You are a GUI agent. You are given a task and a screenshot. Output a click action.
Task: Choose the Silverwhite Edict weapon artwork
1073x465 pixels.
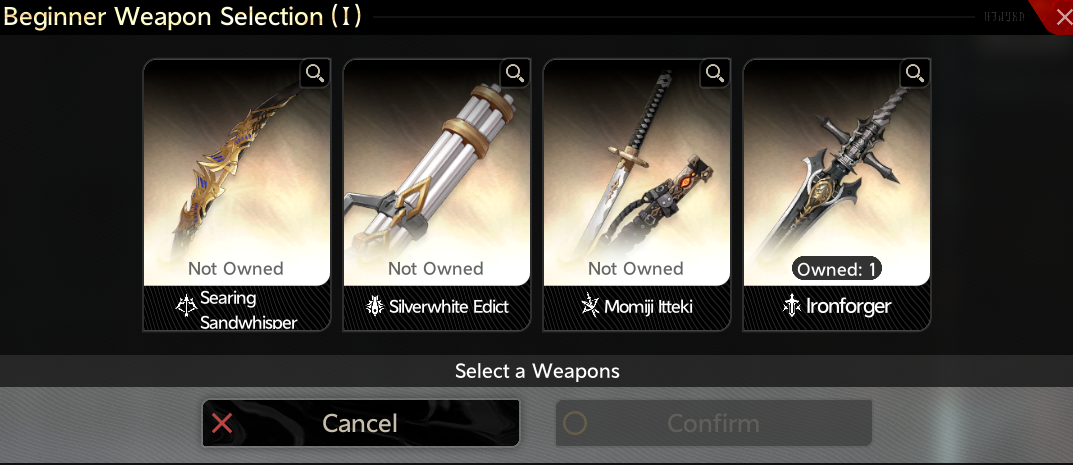tap(437, 172)
